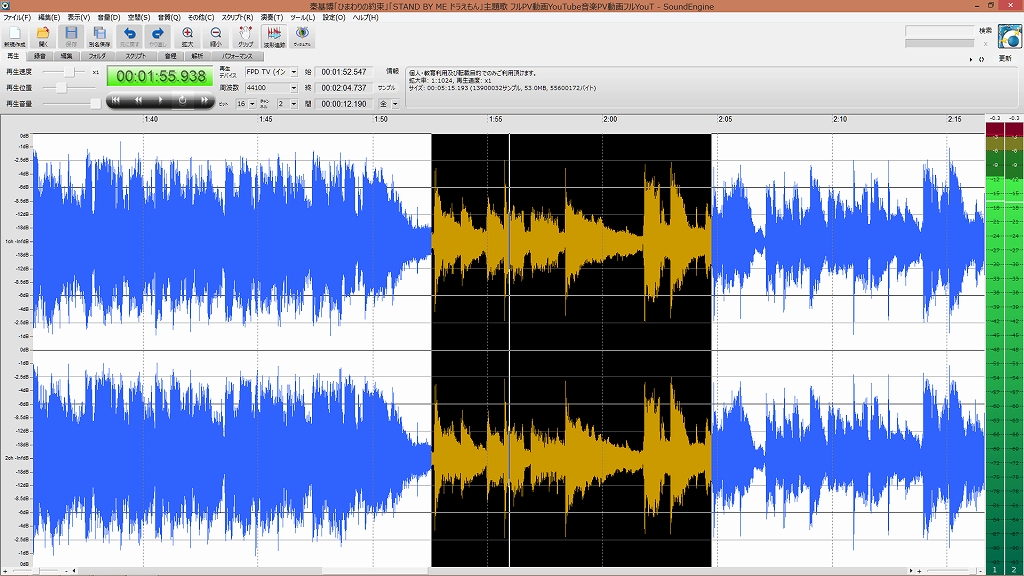Viewport: 1024px width, 576px height.
Task: Open the ツール(L) menu
Action: [x=302, y=18]
